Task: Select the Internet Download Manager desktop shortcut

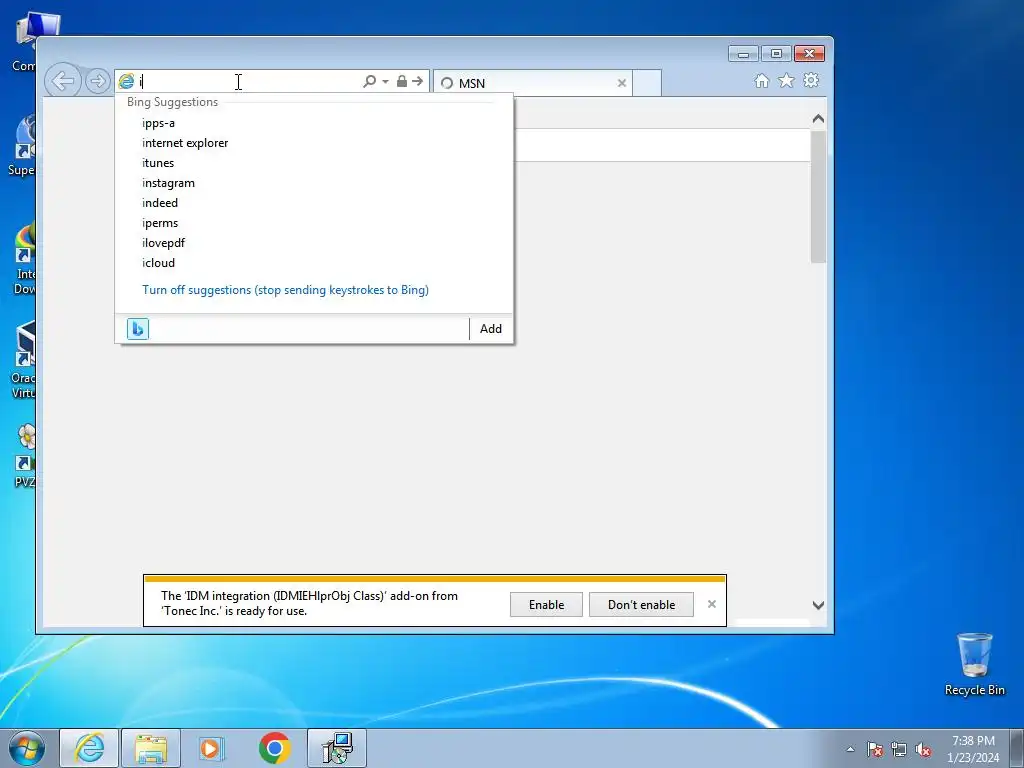Action: click(25, 259)
